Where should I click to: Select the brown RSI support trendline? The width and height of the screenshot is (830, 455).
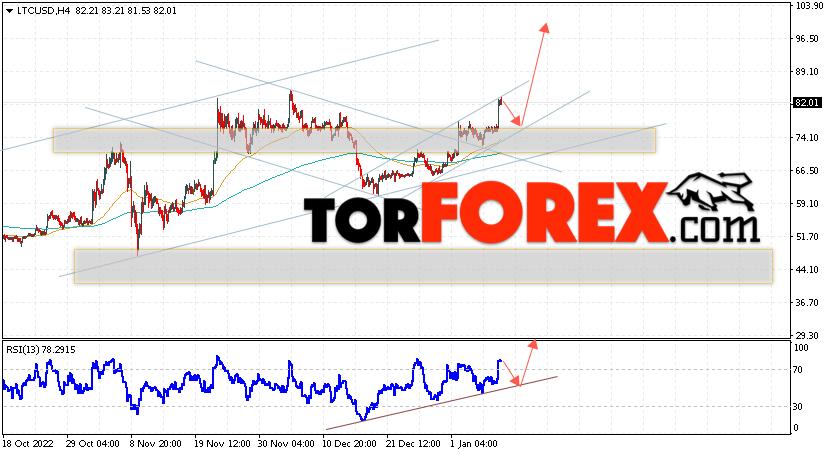pos(441,403)
